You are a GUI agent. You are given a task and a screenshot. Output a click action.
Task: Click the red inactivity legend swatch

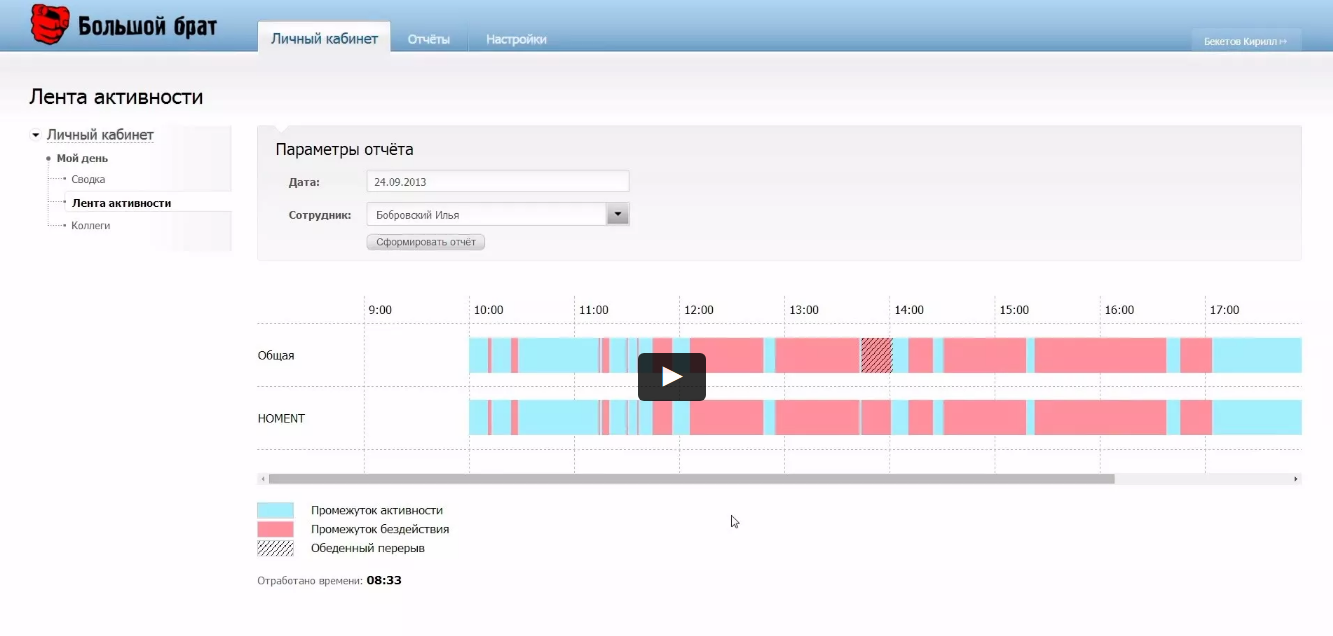(275, 529)
